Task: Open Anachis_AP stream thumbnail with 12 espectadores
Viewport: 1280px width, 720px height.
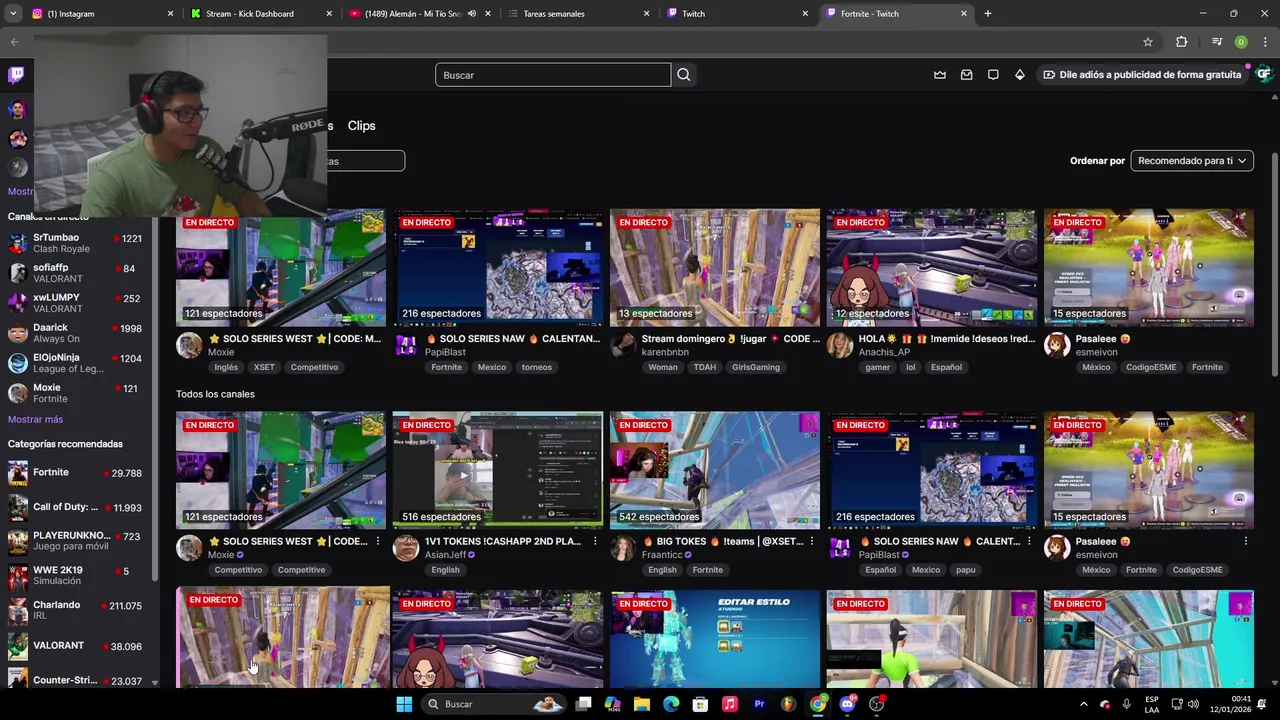Action: (x=932, y=268)
